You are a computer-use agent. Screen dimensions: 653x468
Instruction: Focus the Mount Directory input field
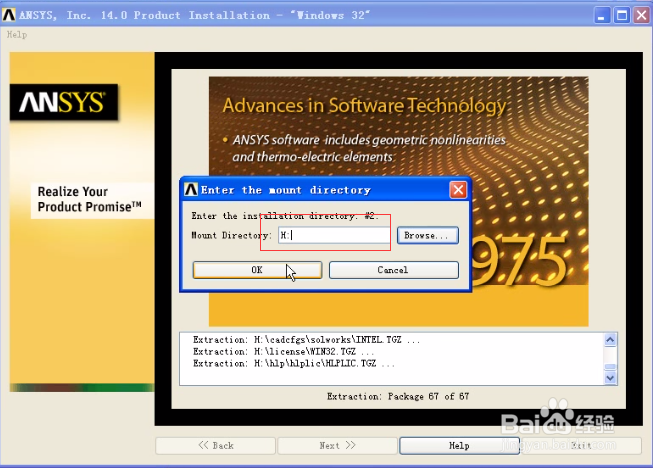pyautogui.click(x=334, y=235)
